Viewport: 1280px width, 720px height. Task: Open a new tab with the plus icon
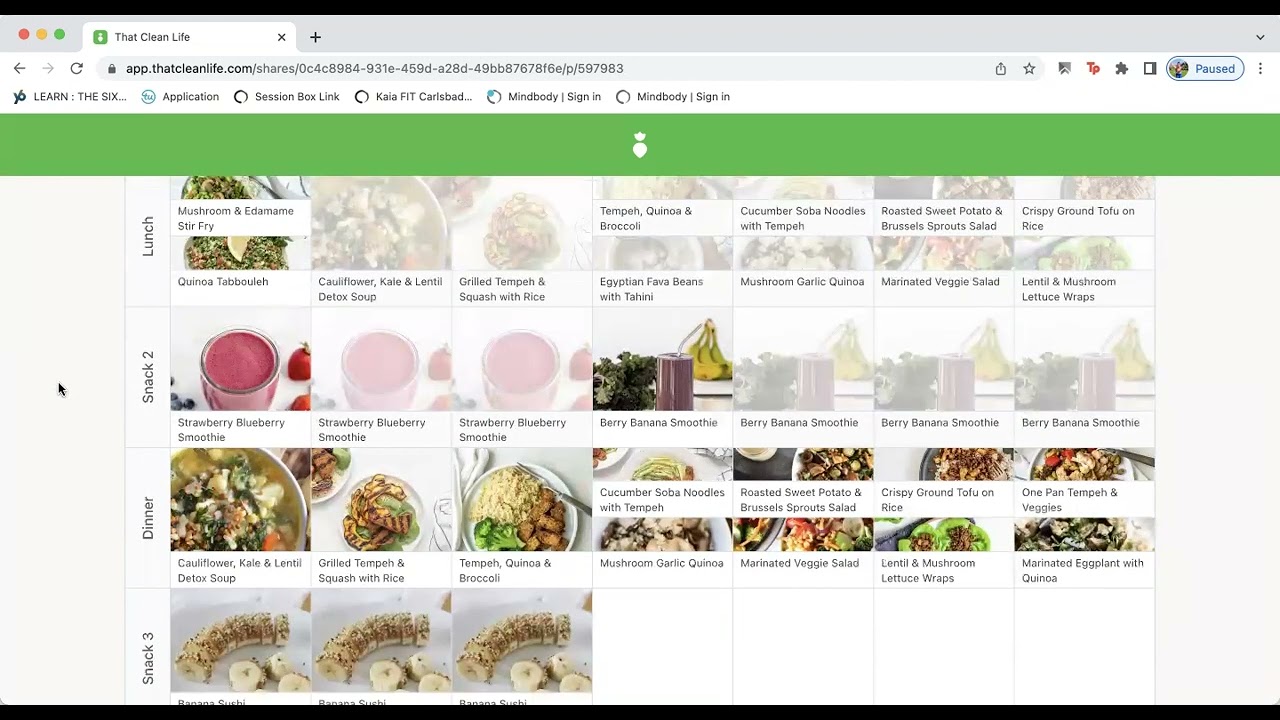[x=315, y=37]
